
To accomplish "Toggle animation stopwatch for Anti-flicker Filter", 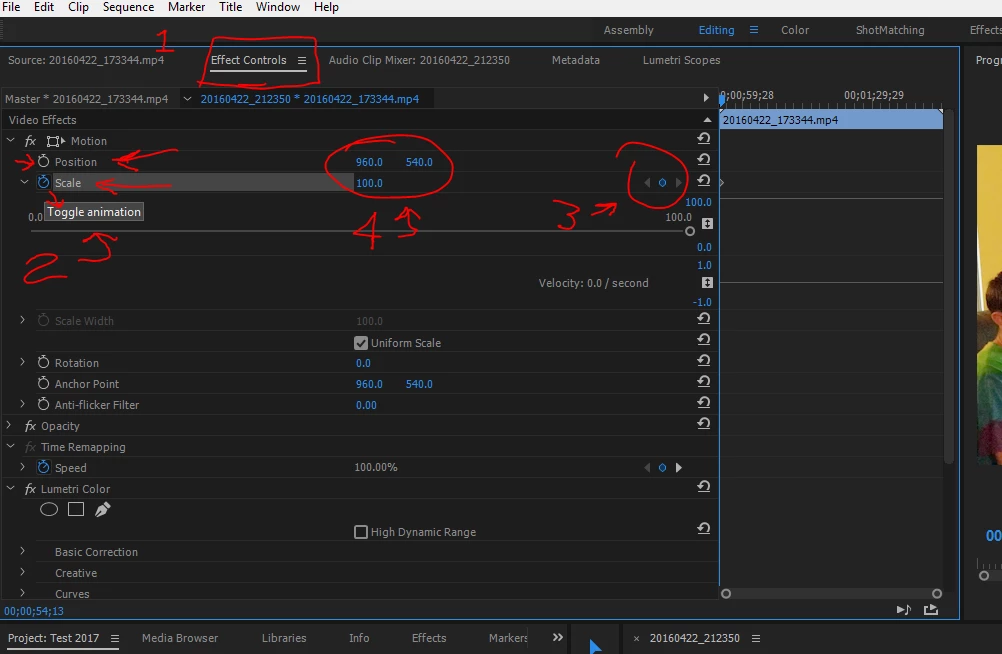I will 43,404.
